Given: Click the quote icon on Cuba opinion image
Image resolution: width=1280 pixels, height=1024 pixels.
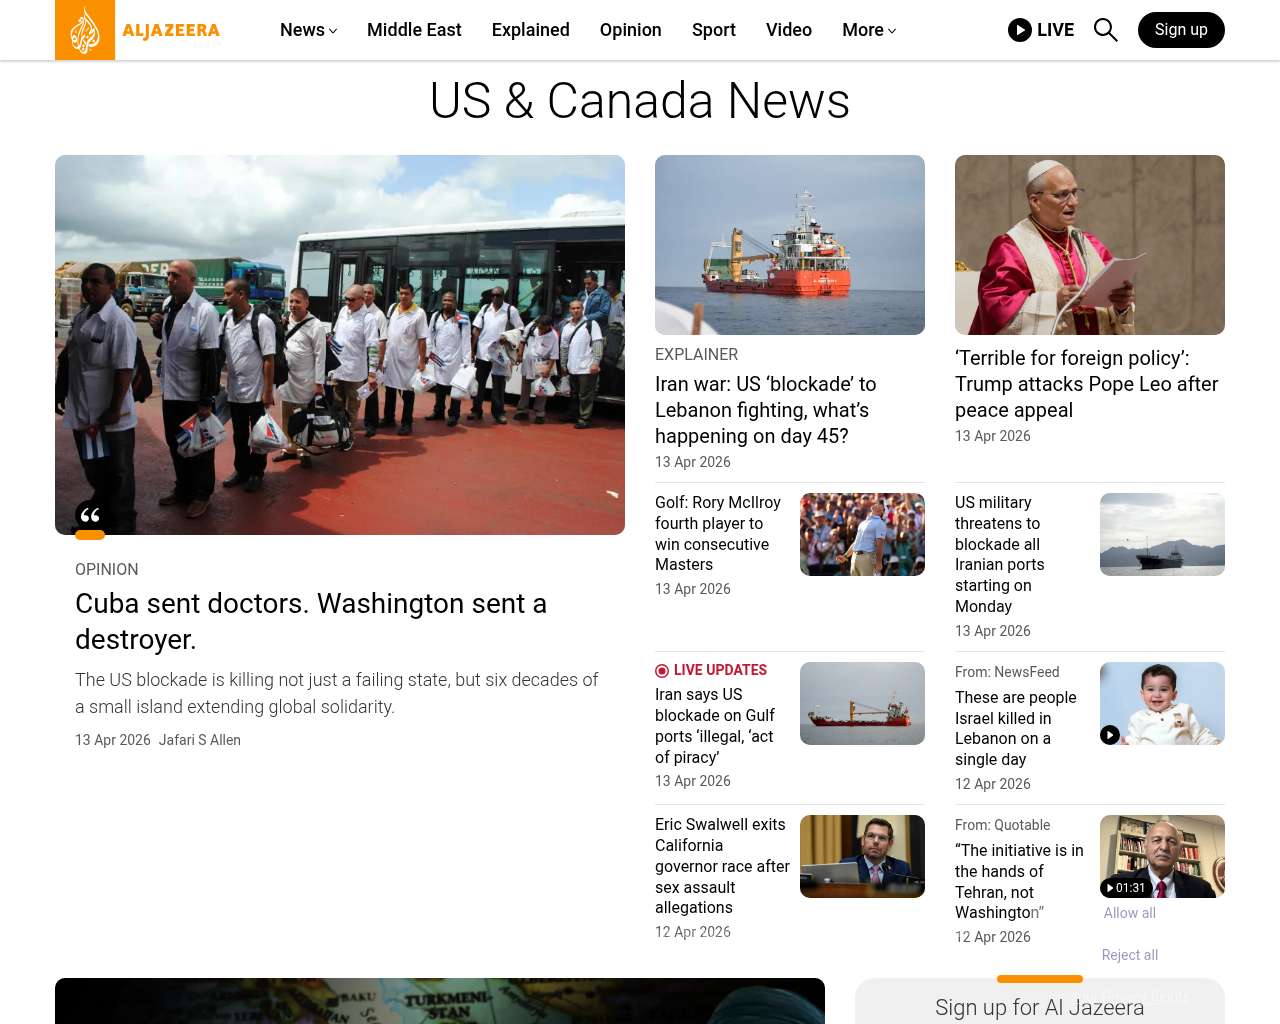Looking at the screenshot, I should 90,517.
